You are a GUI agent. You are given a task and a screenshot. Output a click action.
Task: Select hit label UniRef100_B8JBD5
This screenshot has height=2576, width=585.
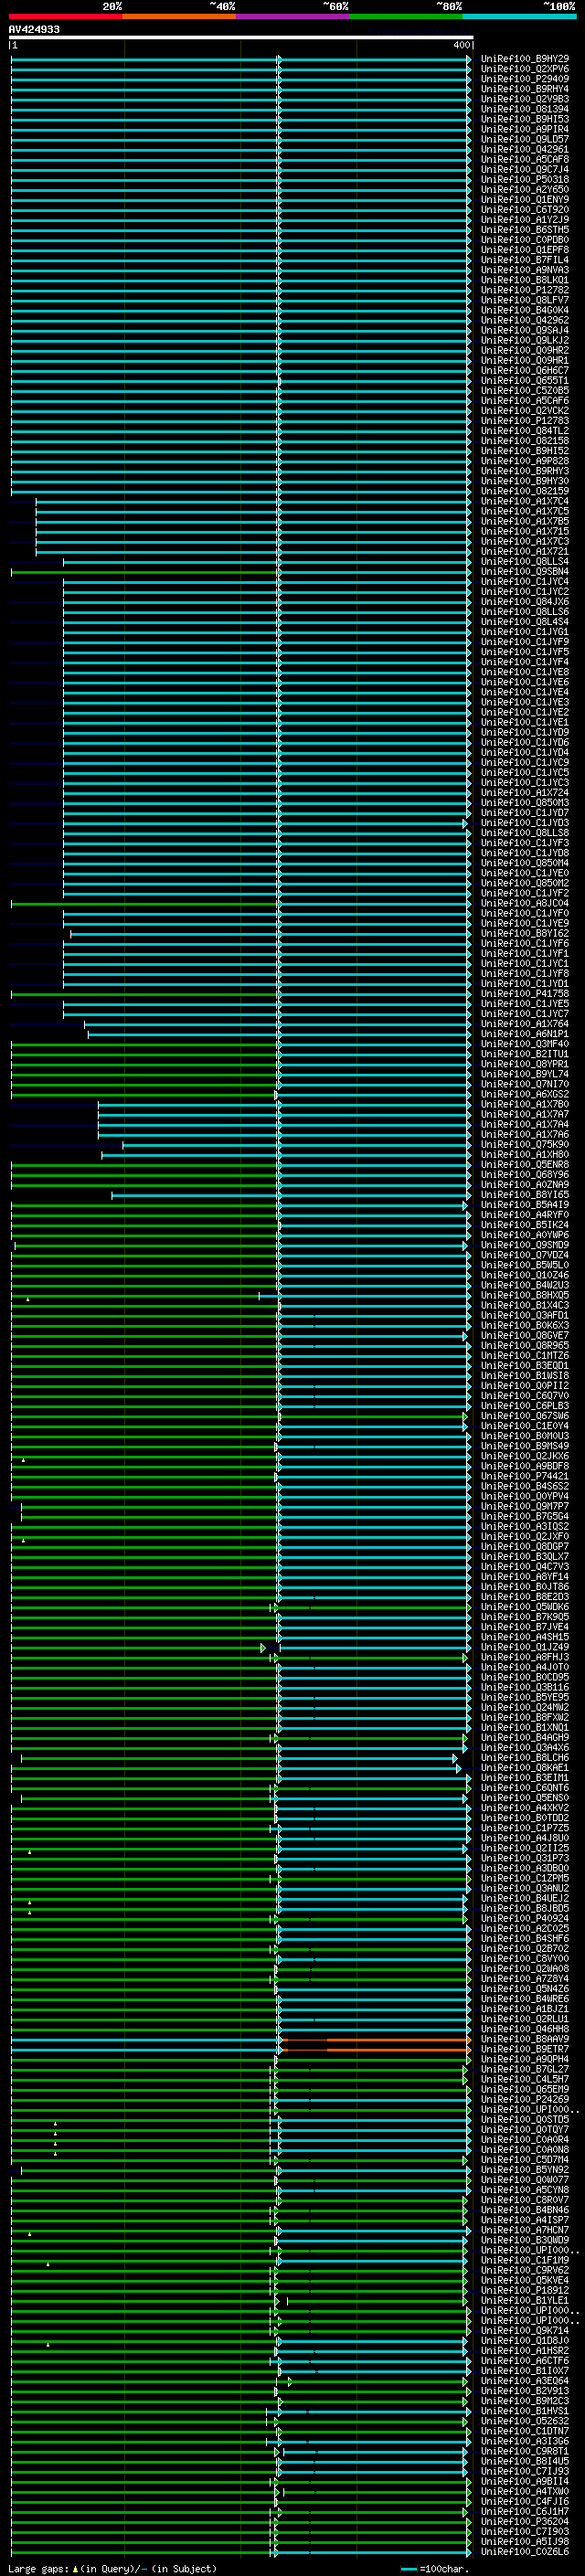[x=525, y=1908]
